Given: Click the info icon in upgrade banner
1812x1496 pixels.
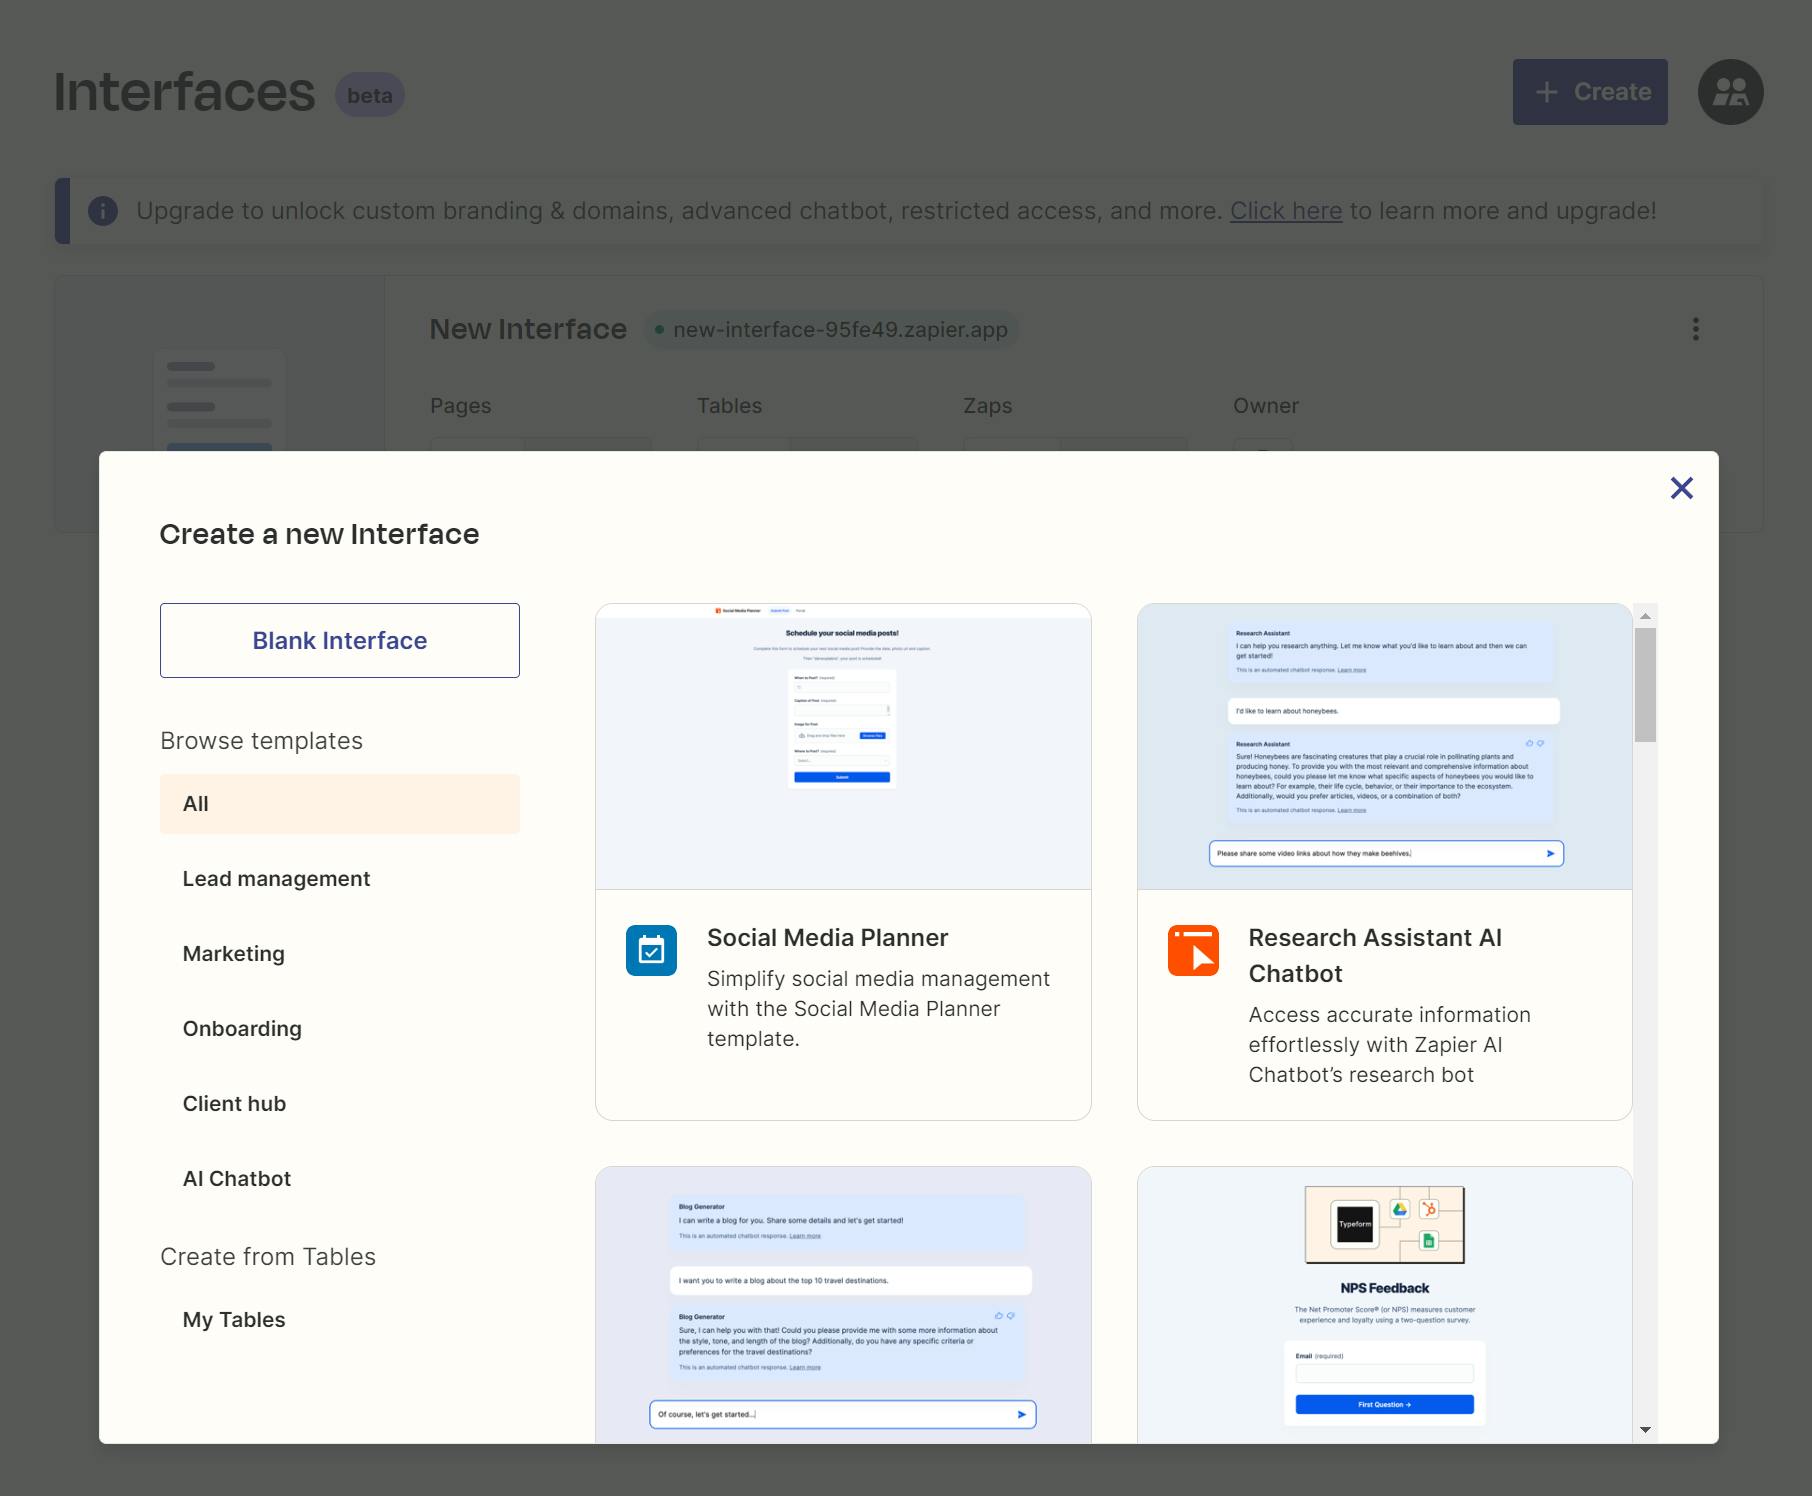Looking at the screenshot, I should (103, 211).
